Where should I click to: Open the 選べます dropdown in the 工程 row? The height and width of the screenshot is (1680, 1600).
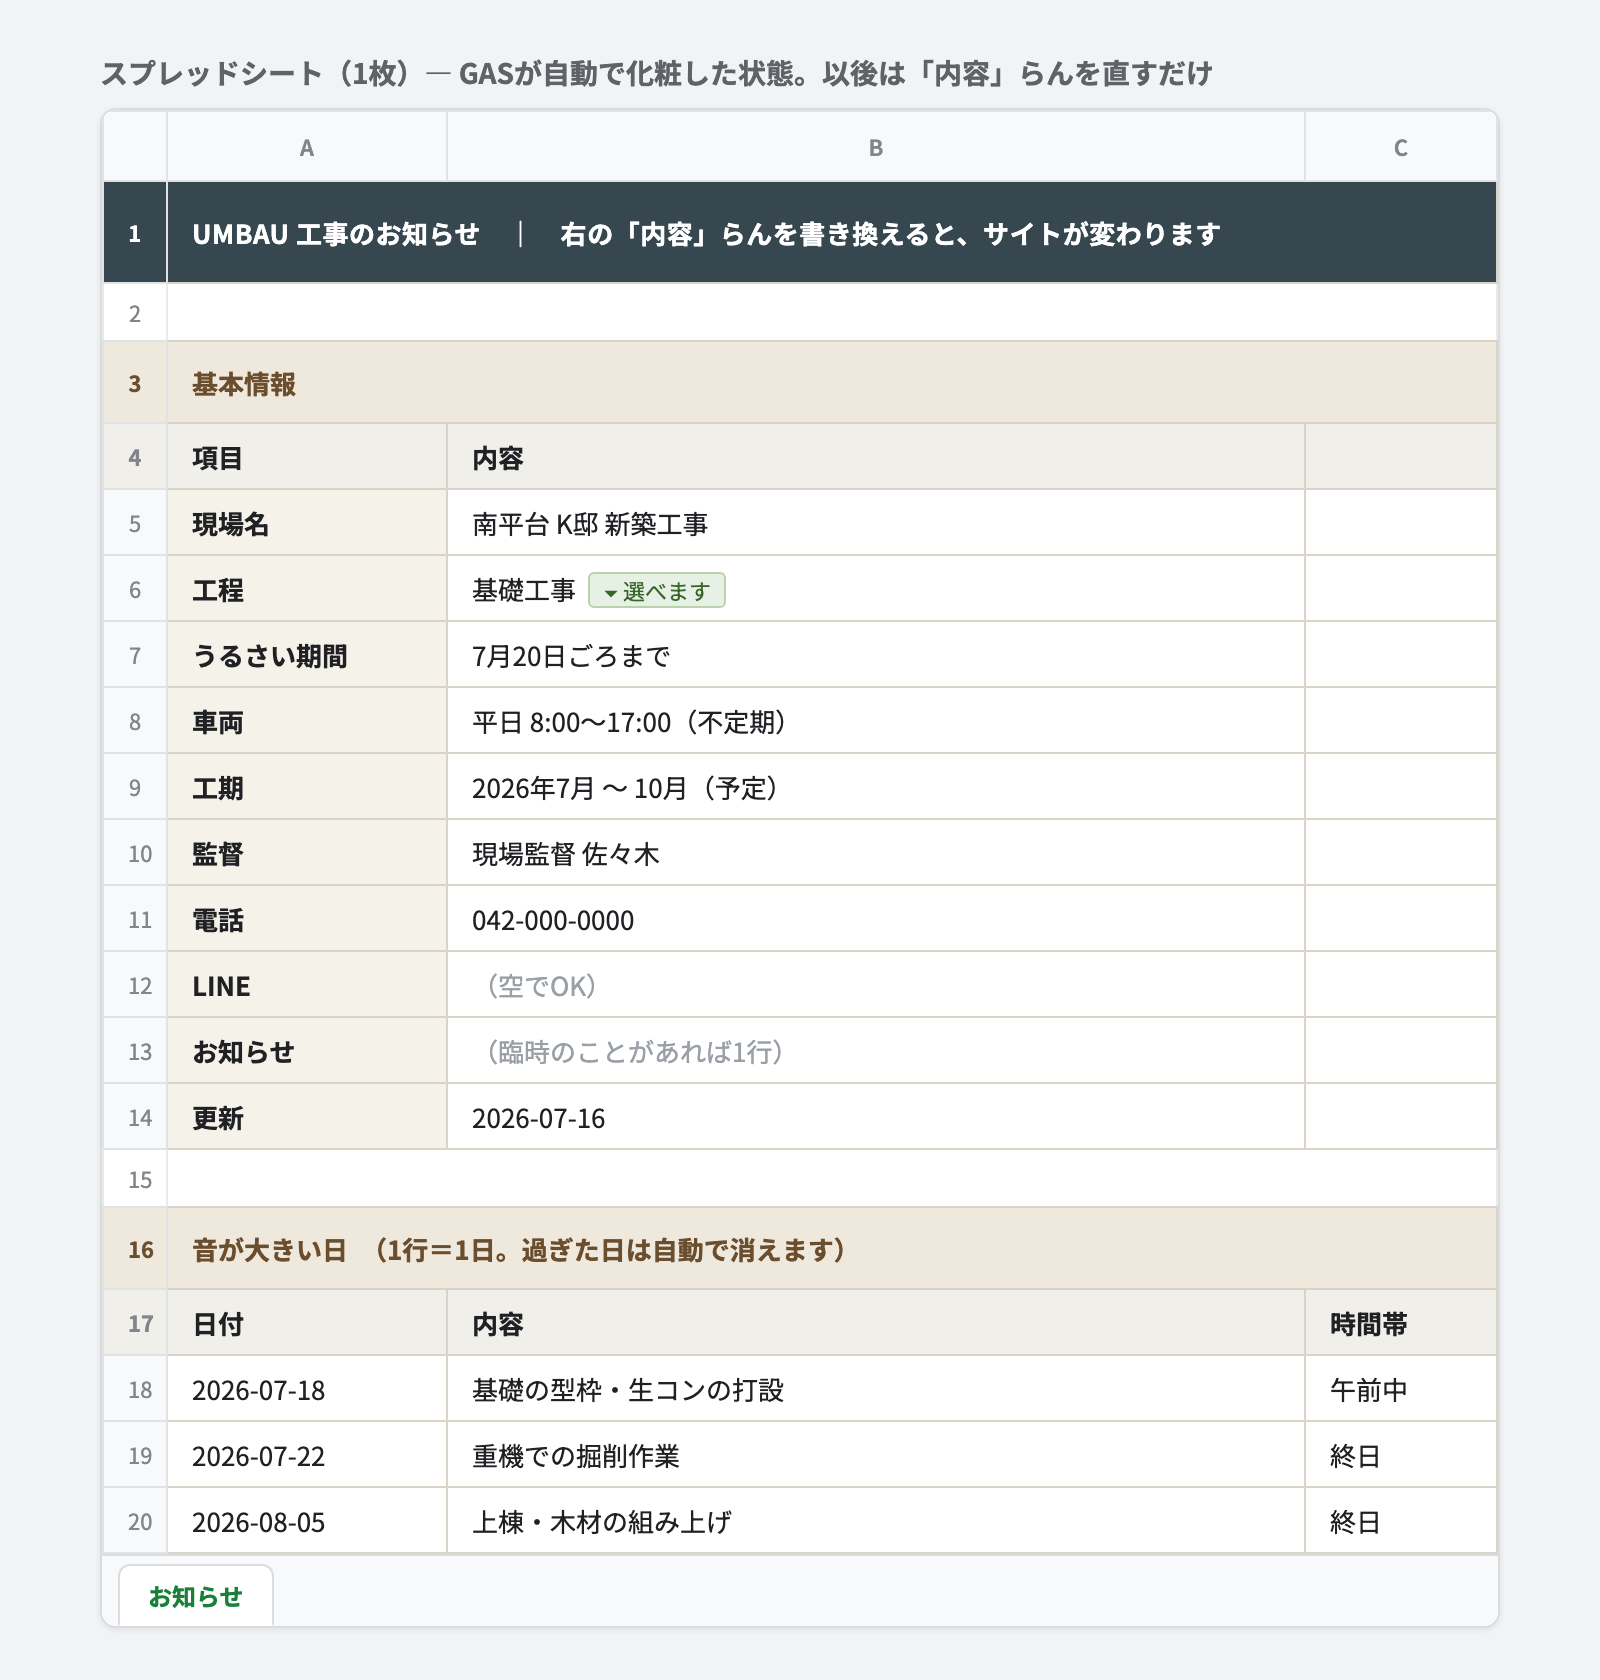pyautogui.click(x=656, y=591)
